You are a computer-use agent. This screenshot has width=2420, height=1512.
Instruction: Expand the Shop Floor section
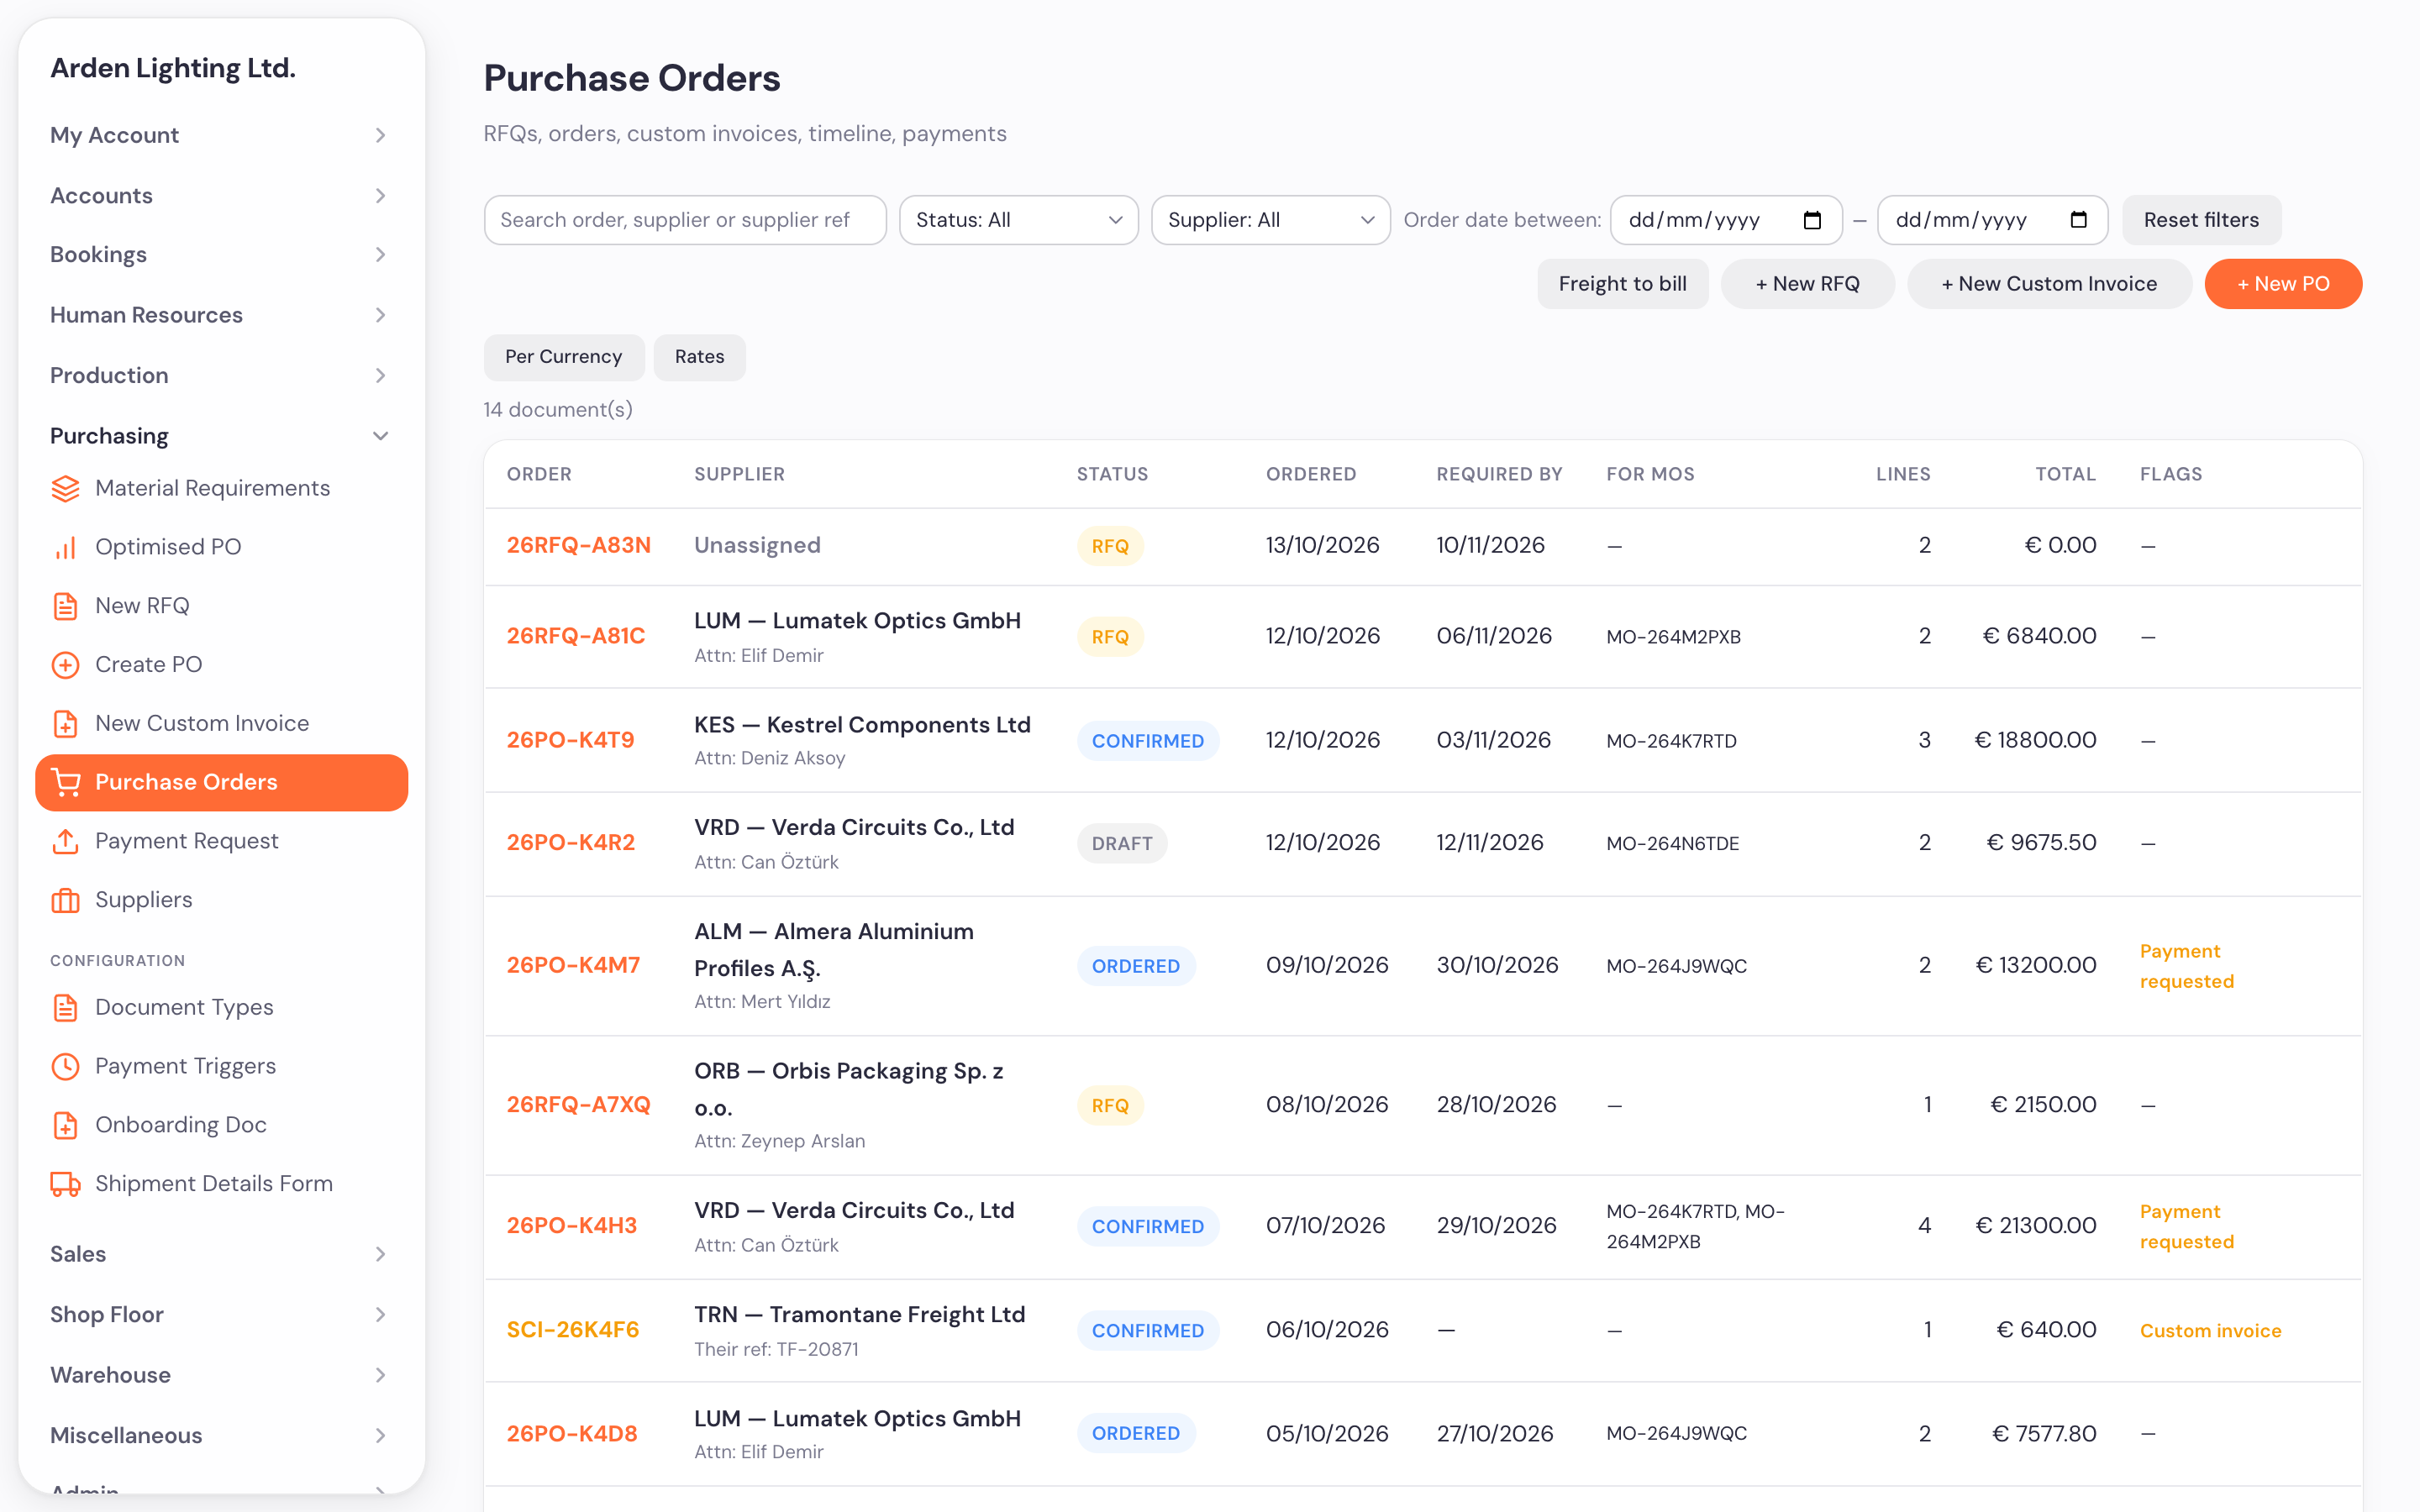coord(219,1314)
